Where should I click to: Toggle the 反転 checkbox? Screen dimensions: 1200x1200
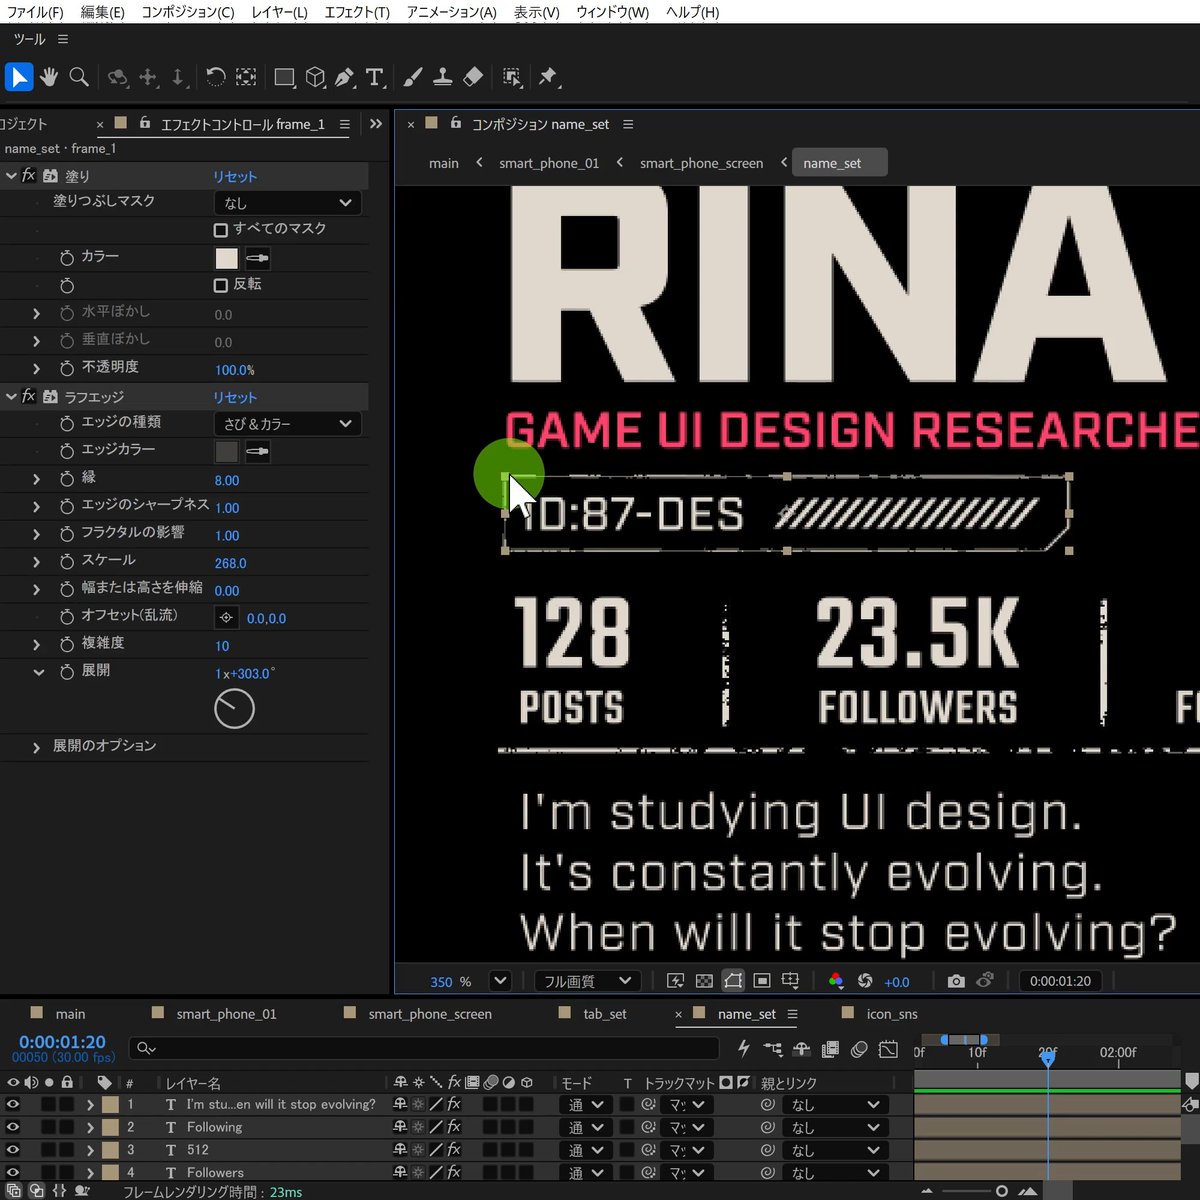(x=221, y=285)
